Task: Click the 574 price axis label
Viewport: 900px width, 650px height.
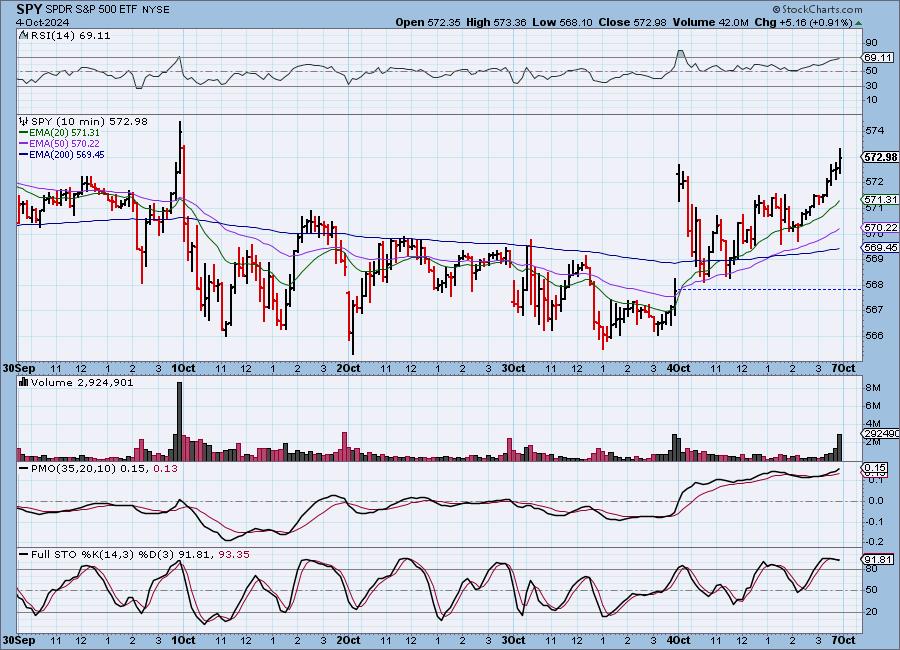Action: (874, 130)
